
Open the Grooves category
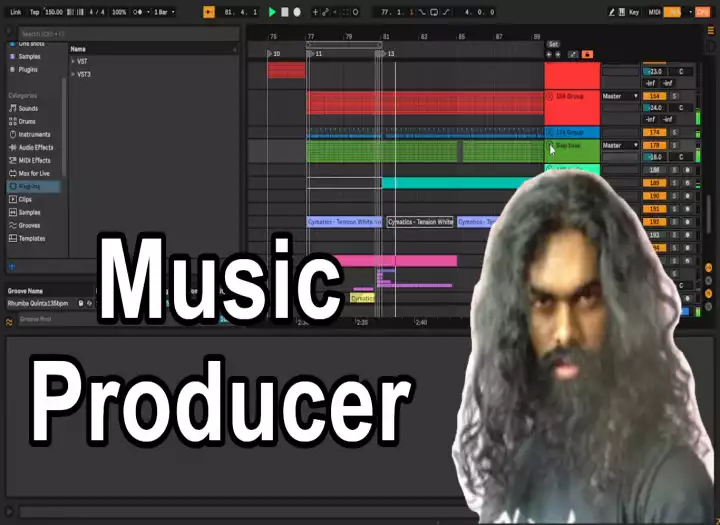click(29, 226)
